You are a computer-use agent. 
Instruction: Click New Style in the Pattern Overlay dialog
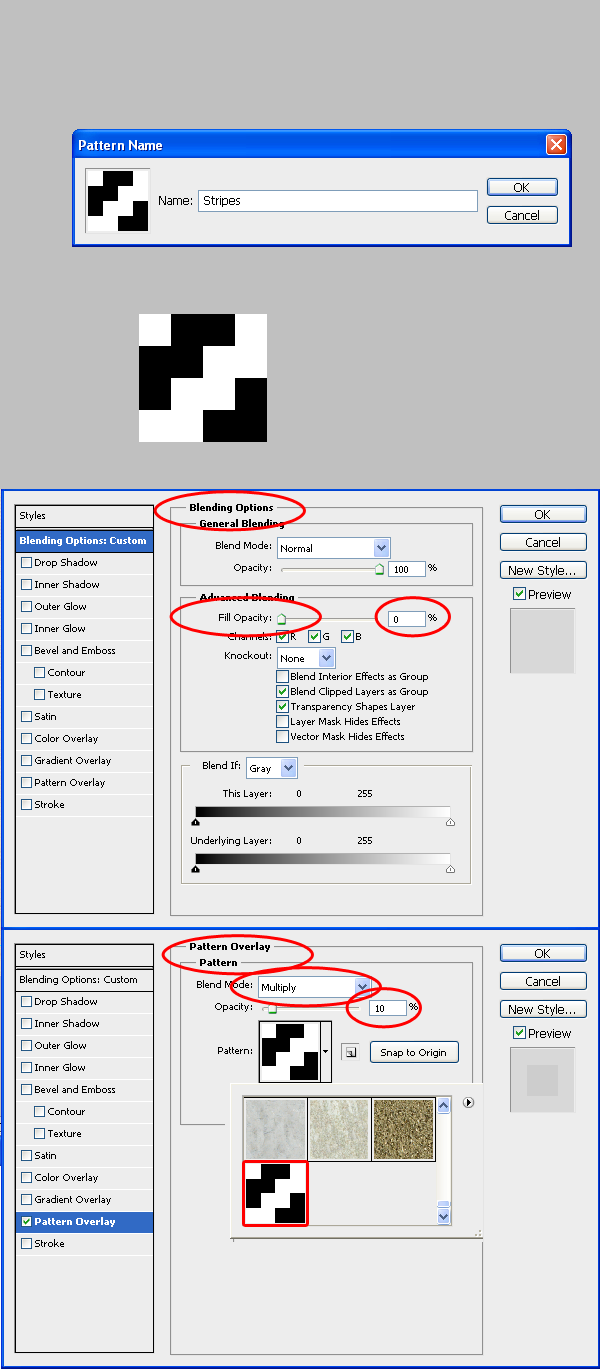(x=543, y=1010)
